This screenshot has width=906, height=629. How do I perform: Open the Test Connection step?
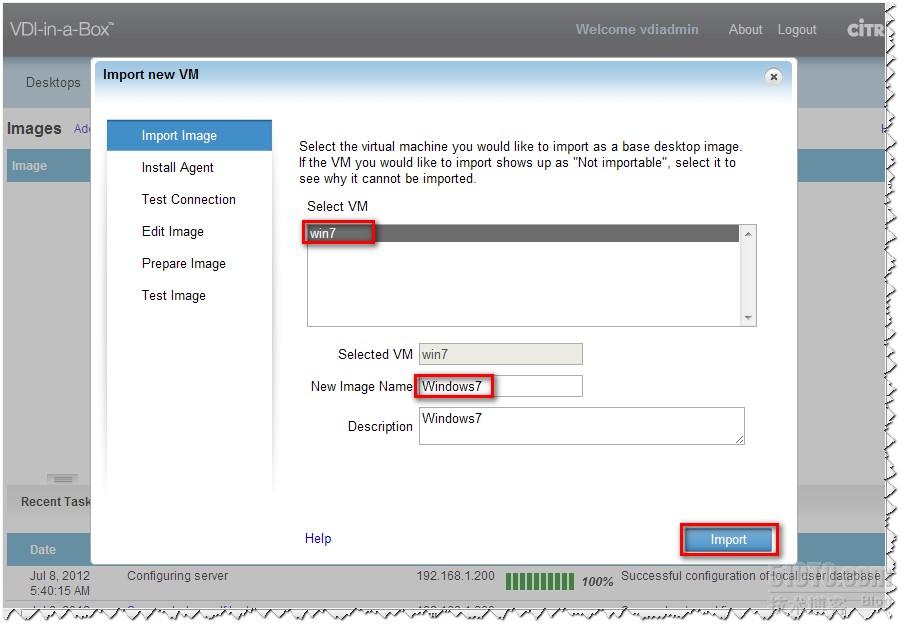[188, 199]
